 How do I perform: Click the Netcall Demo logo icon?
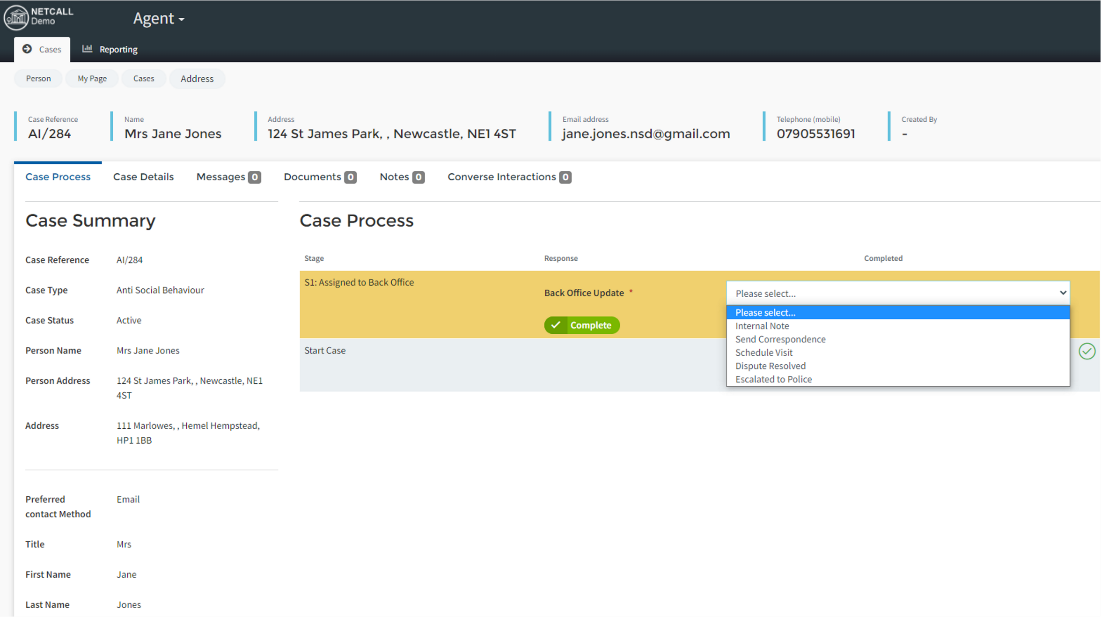coord(16,18)
